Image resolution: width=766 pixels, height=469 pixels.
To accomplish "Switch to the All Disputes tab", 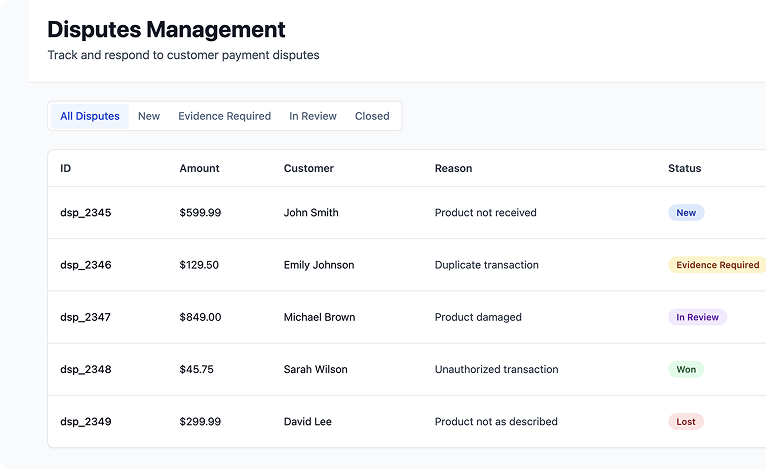I will click(x=90, y=116).
